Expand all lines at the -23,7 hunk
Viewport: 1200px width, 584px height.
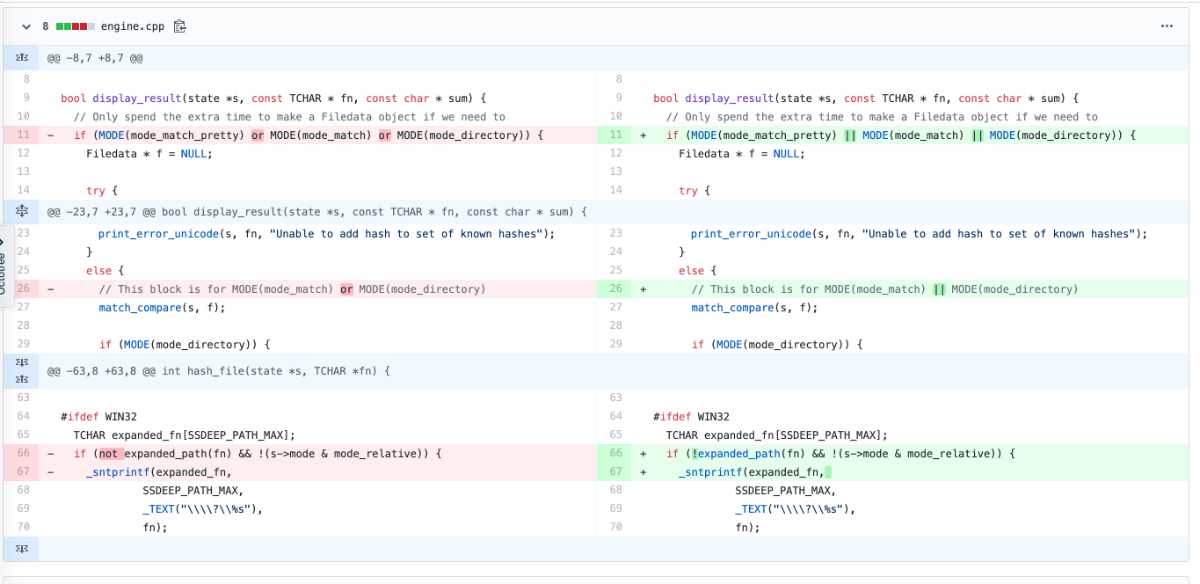(x=22, y=212)
